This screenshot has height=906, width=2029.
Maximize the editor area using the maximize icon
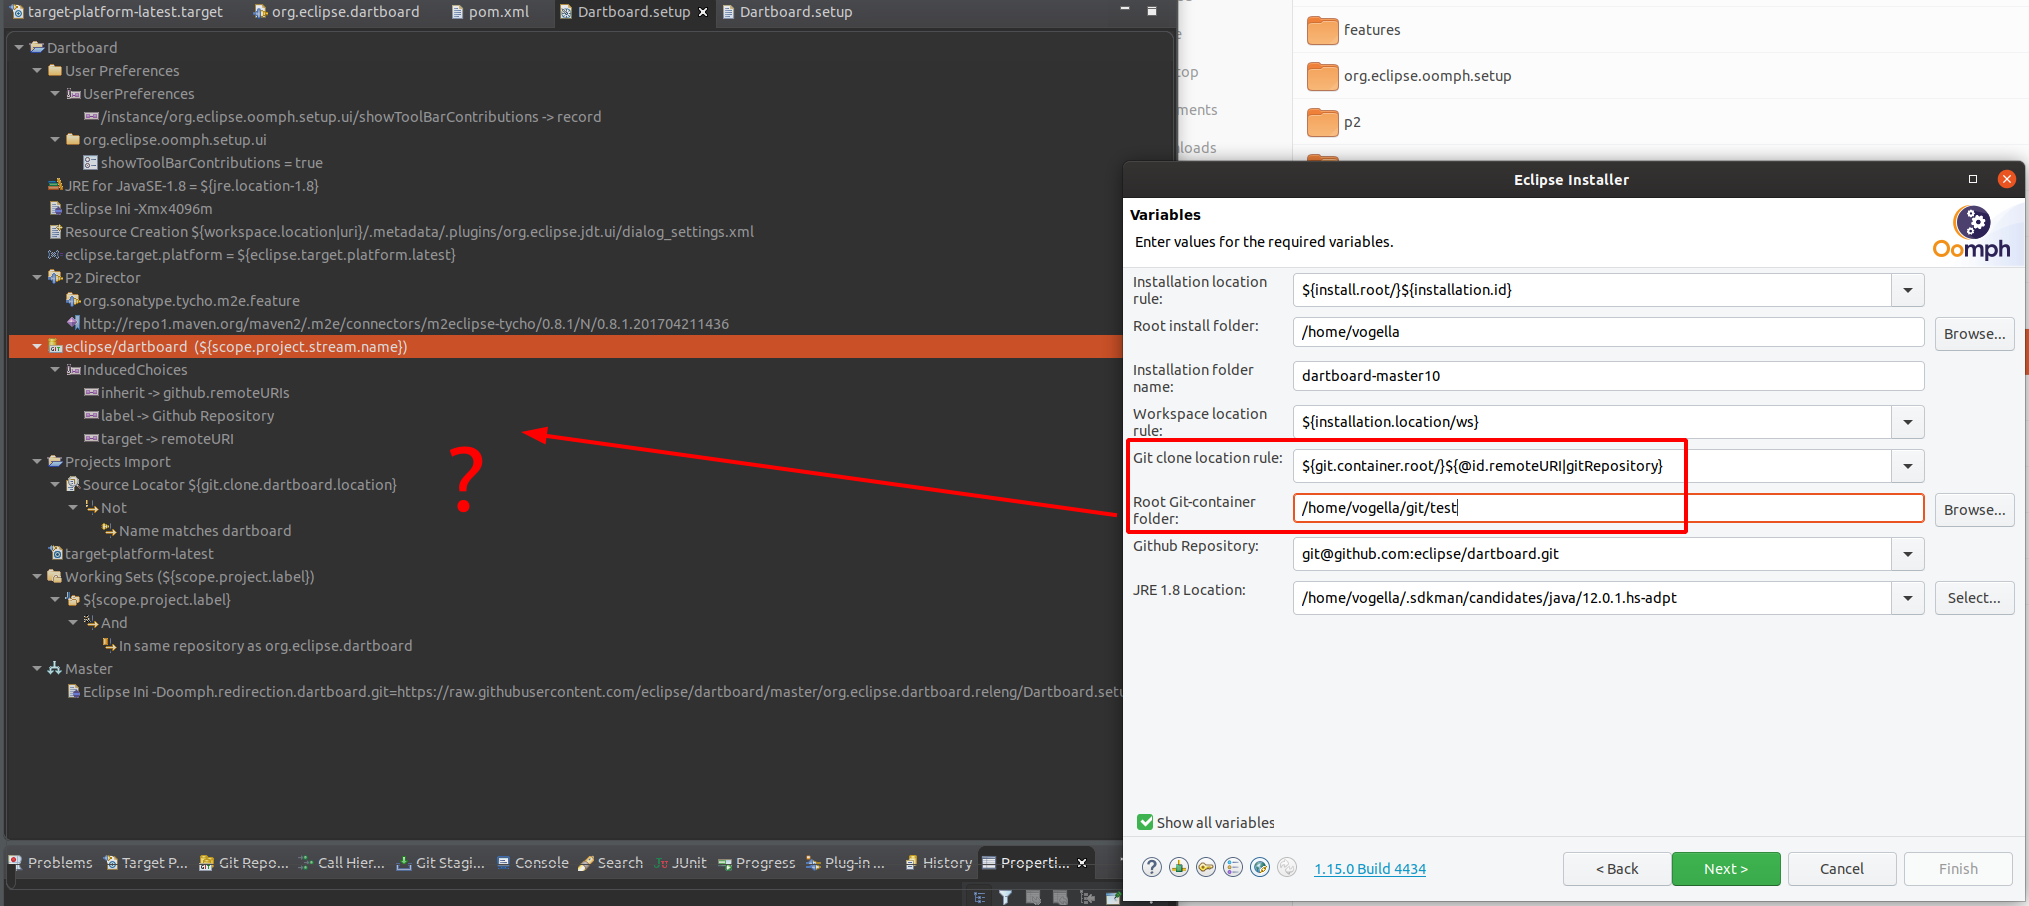(1152, 11)
